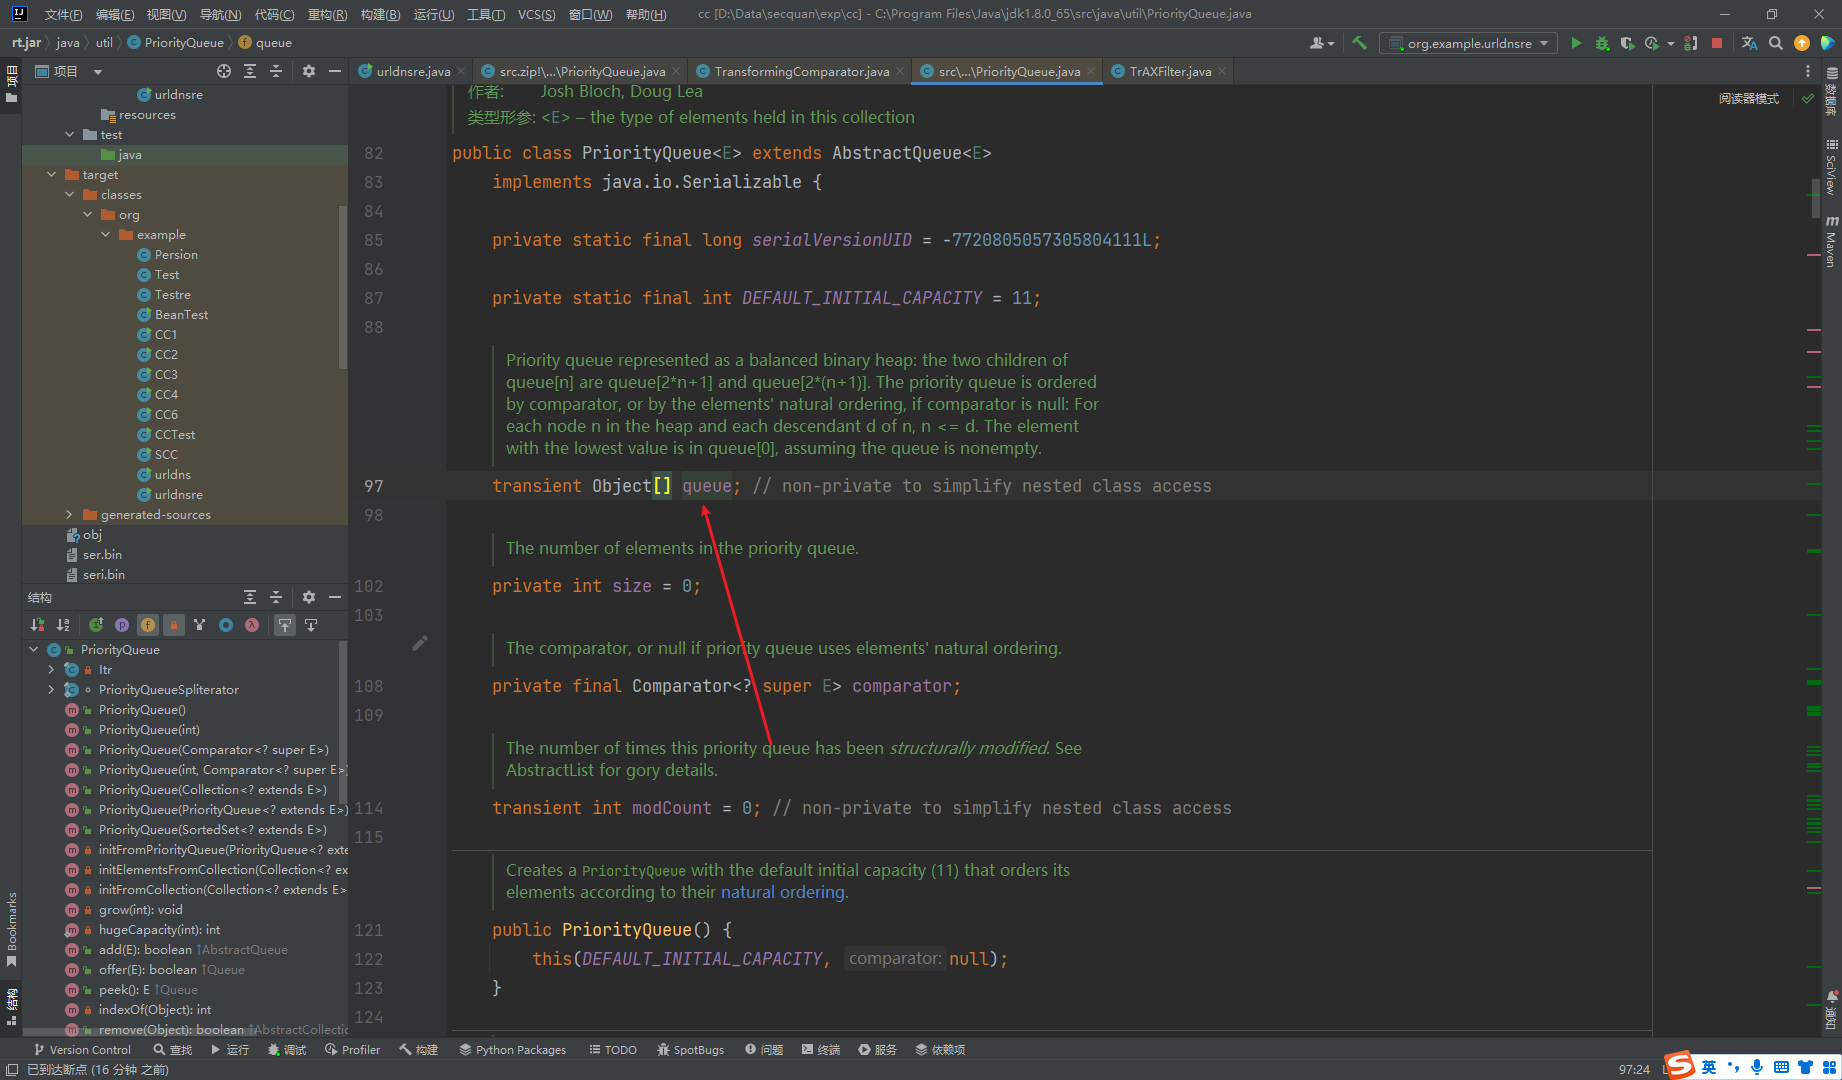Open Version Control tool window
Image resolution: width=1842 pixels, height=1080 pixels.
[83, 1049]
